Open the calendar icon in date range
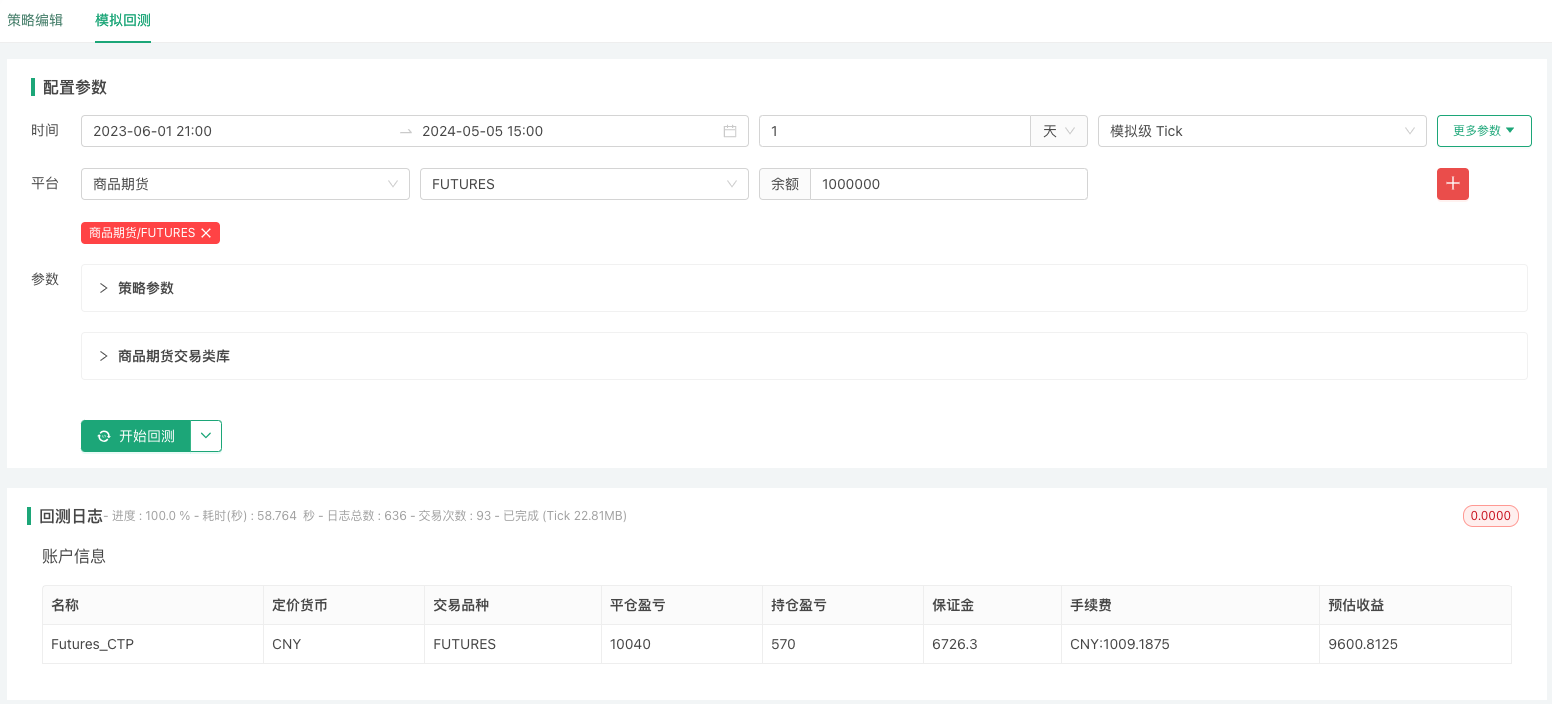Screen dimensions: 1552x704 730,131
